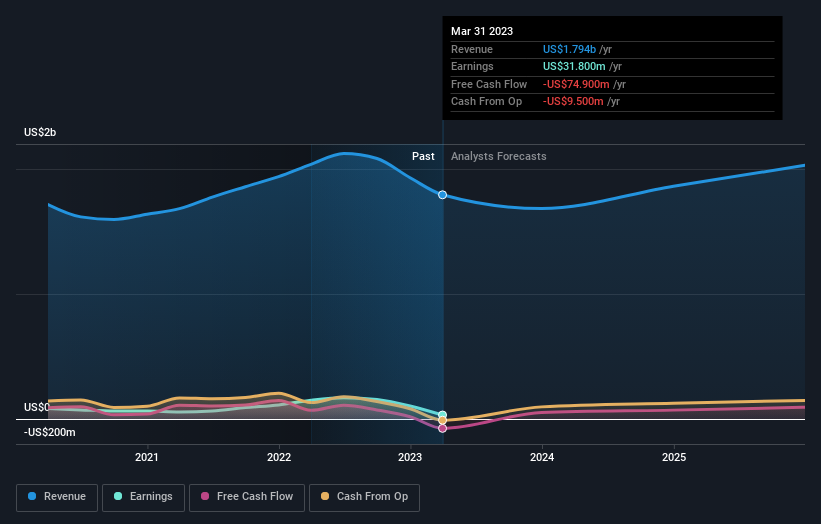Select the Cash From Op data point marker
The image size is (821, 524).
pos(442,420)
